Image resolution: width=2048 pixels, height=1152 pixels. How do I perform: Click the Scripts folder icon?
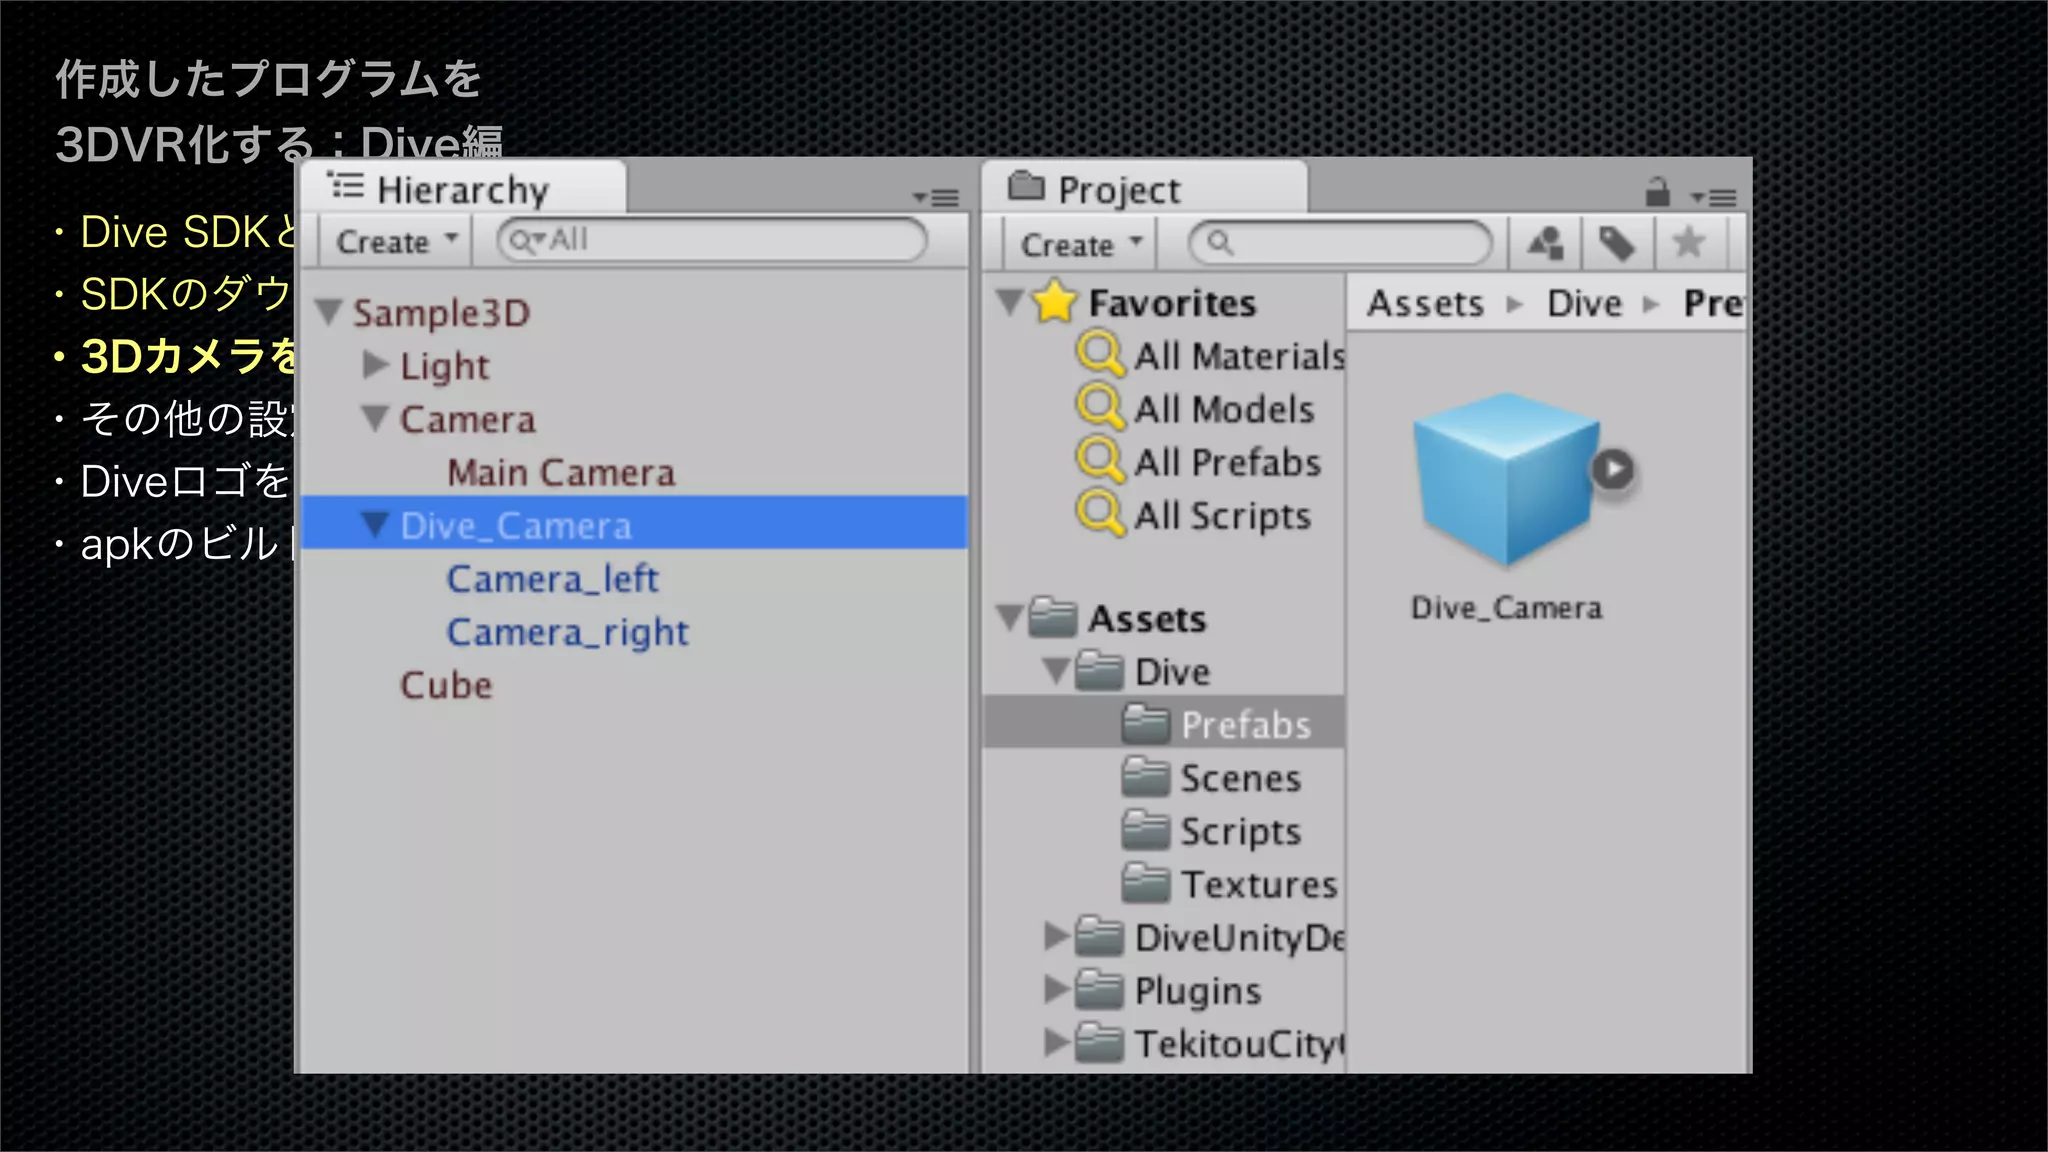(x=1146, y=829)
